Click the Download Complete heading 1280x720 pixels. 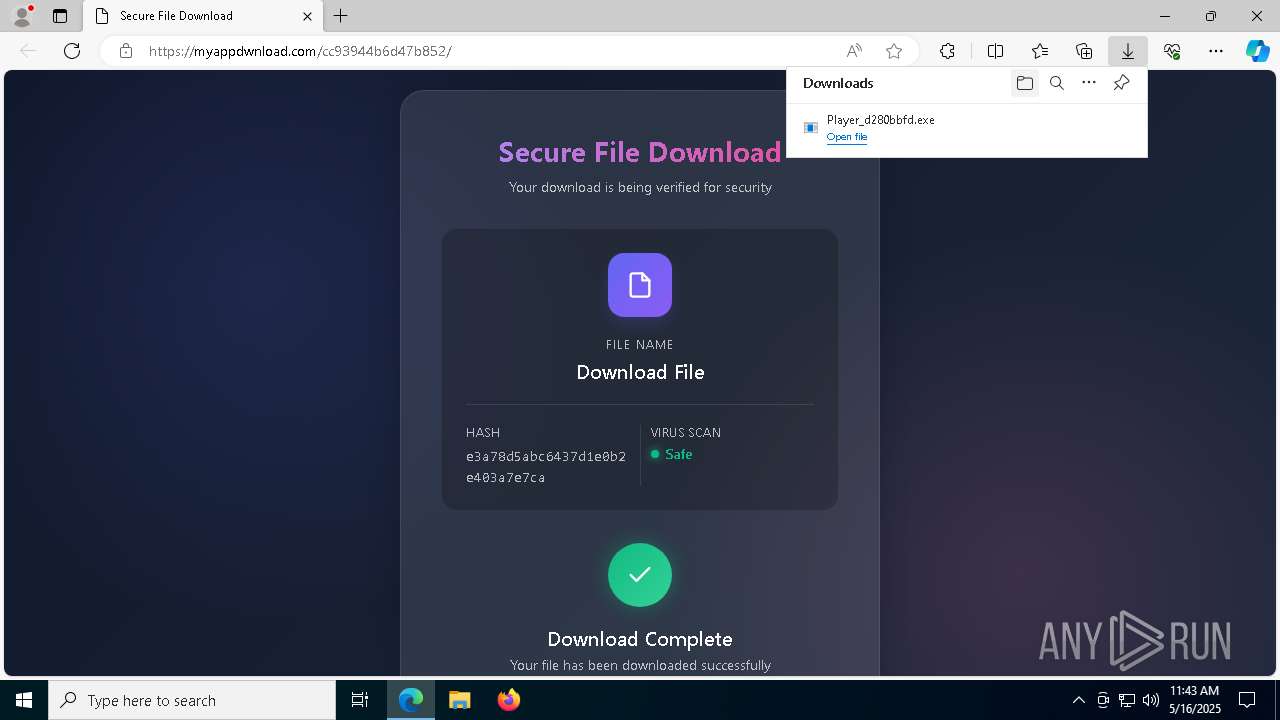[x=640, y=639]
